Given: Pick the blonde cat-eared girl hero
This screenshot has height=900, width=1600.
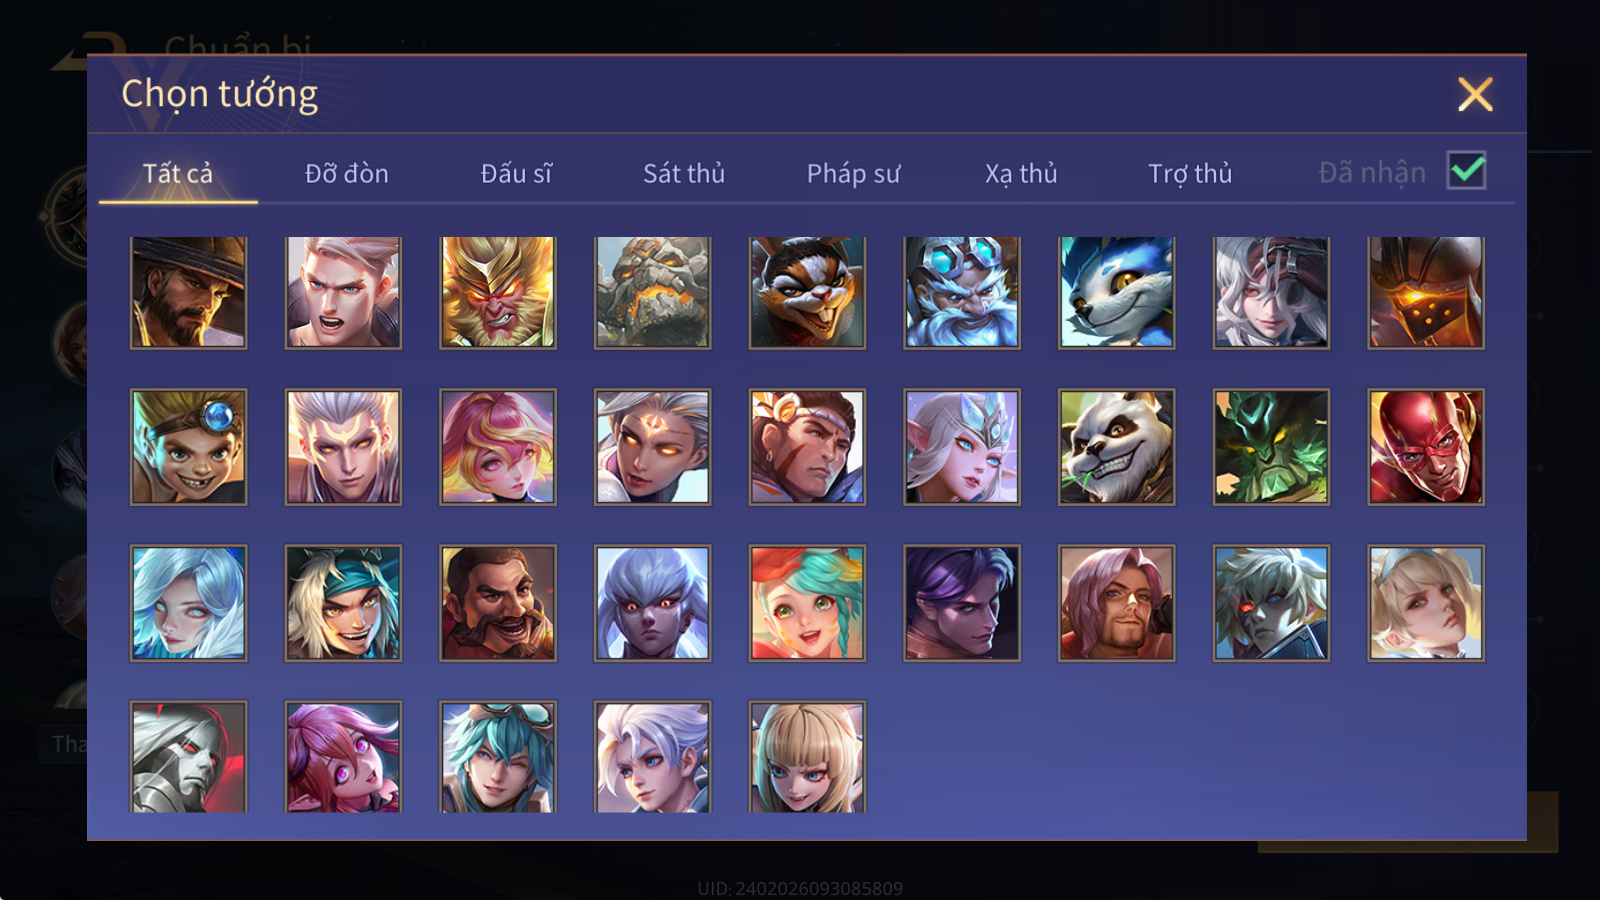Looking at the screenshot, I should click(807, 756).
